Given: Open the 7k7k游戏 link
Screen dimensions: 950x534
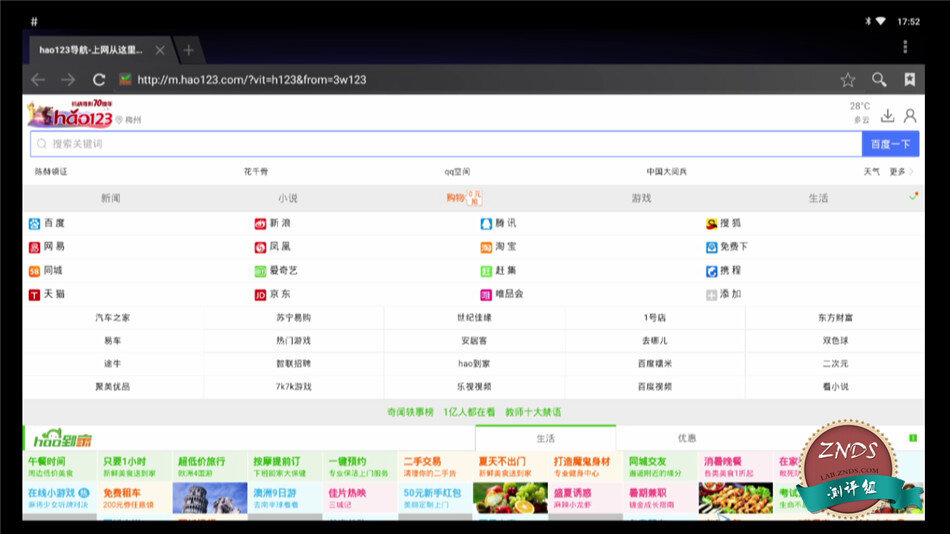Looking at the screenshot, I should pos(293,387).
